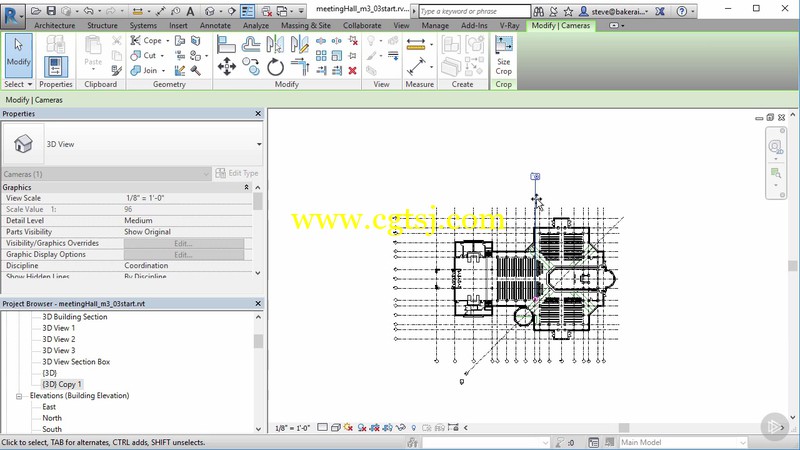Click the star Favorites icon in title bar
800x450 pixels.
[x=568, y=11]
